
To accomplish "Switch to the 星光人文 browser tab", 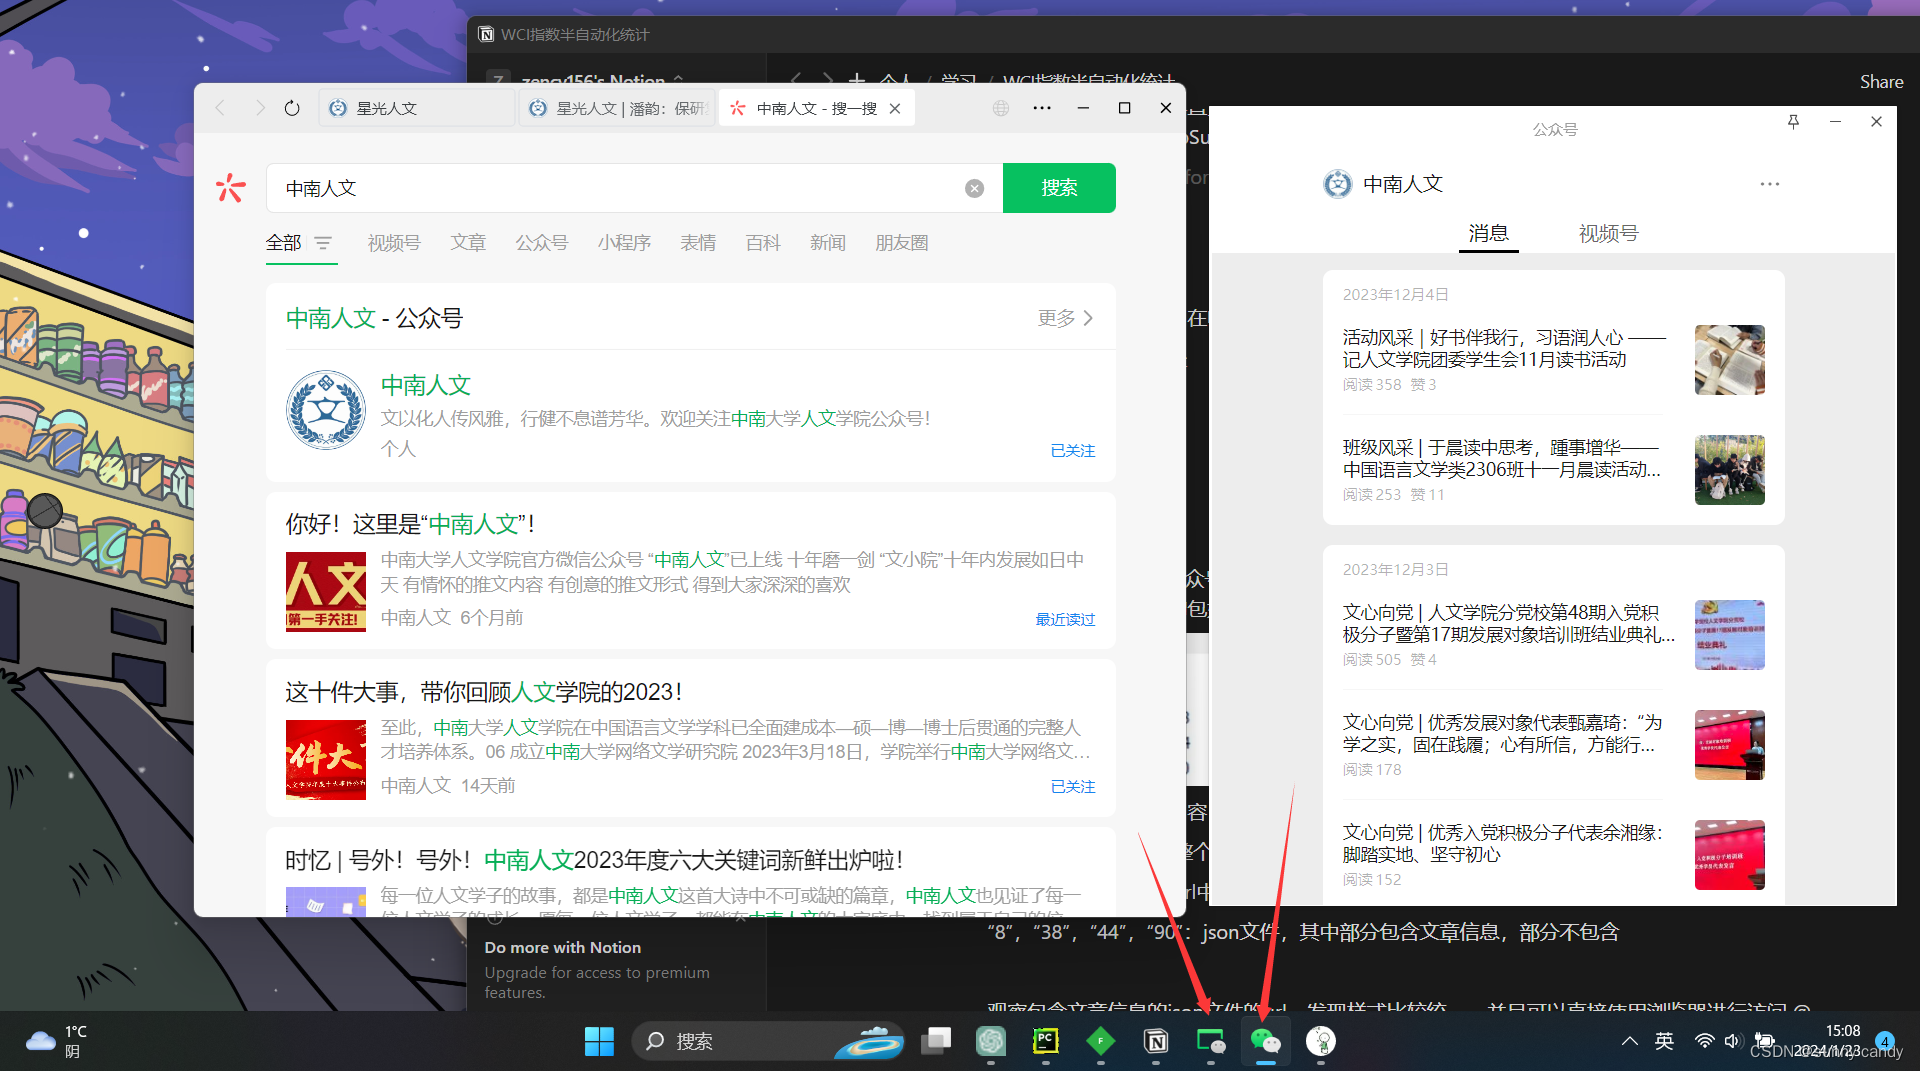I will click(x=418, y=108).
